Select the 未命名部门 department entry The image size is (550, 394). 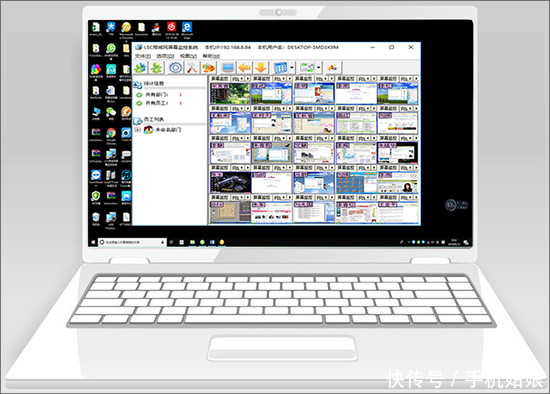168,130
